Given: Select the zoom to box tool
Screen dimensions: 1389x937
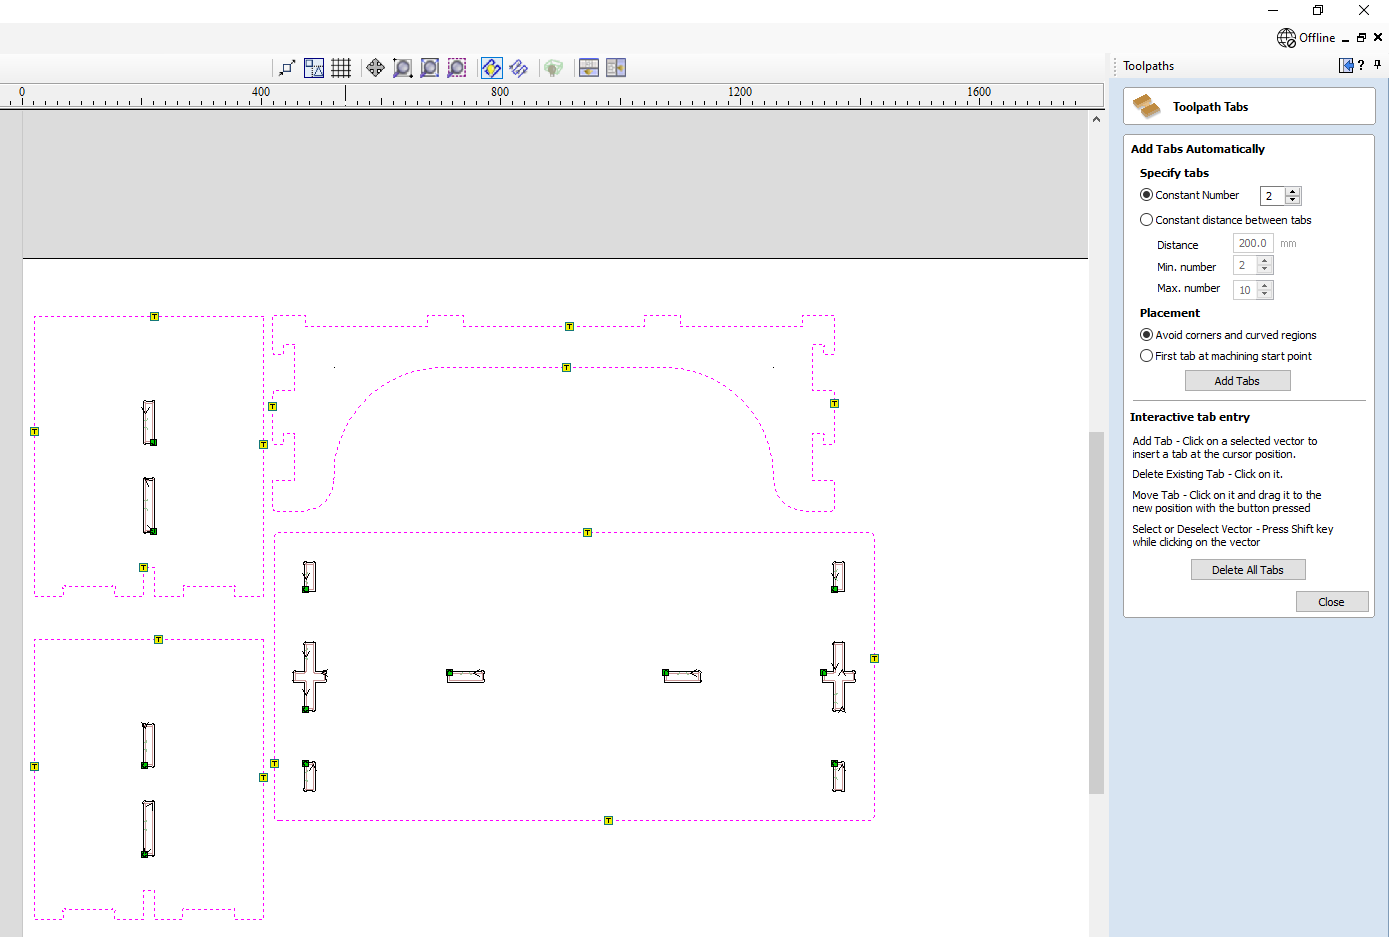Looking at the screenshot, I should click(402, 68).
